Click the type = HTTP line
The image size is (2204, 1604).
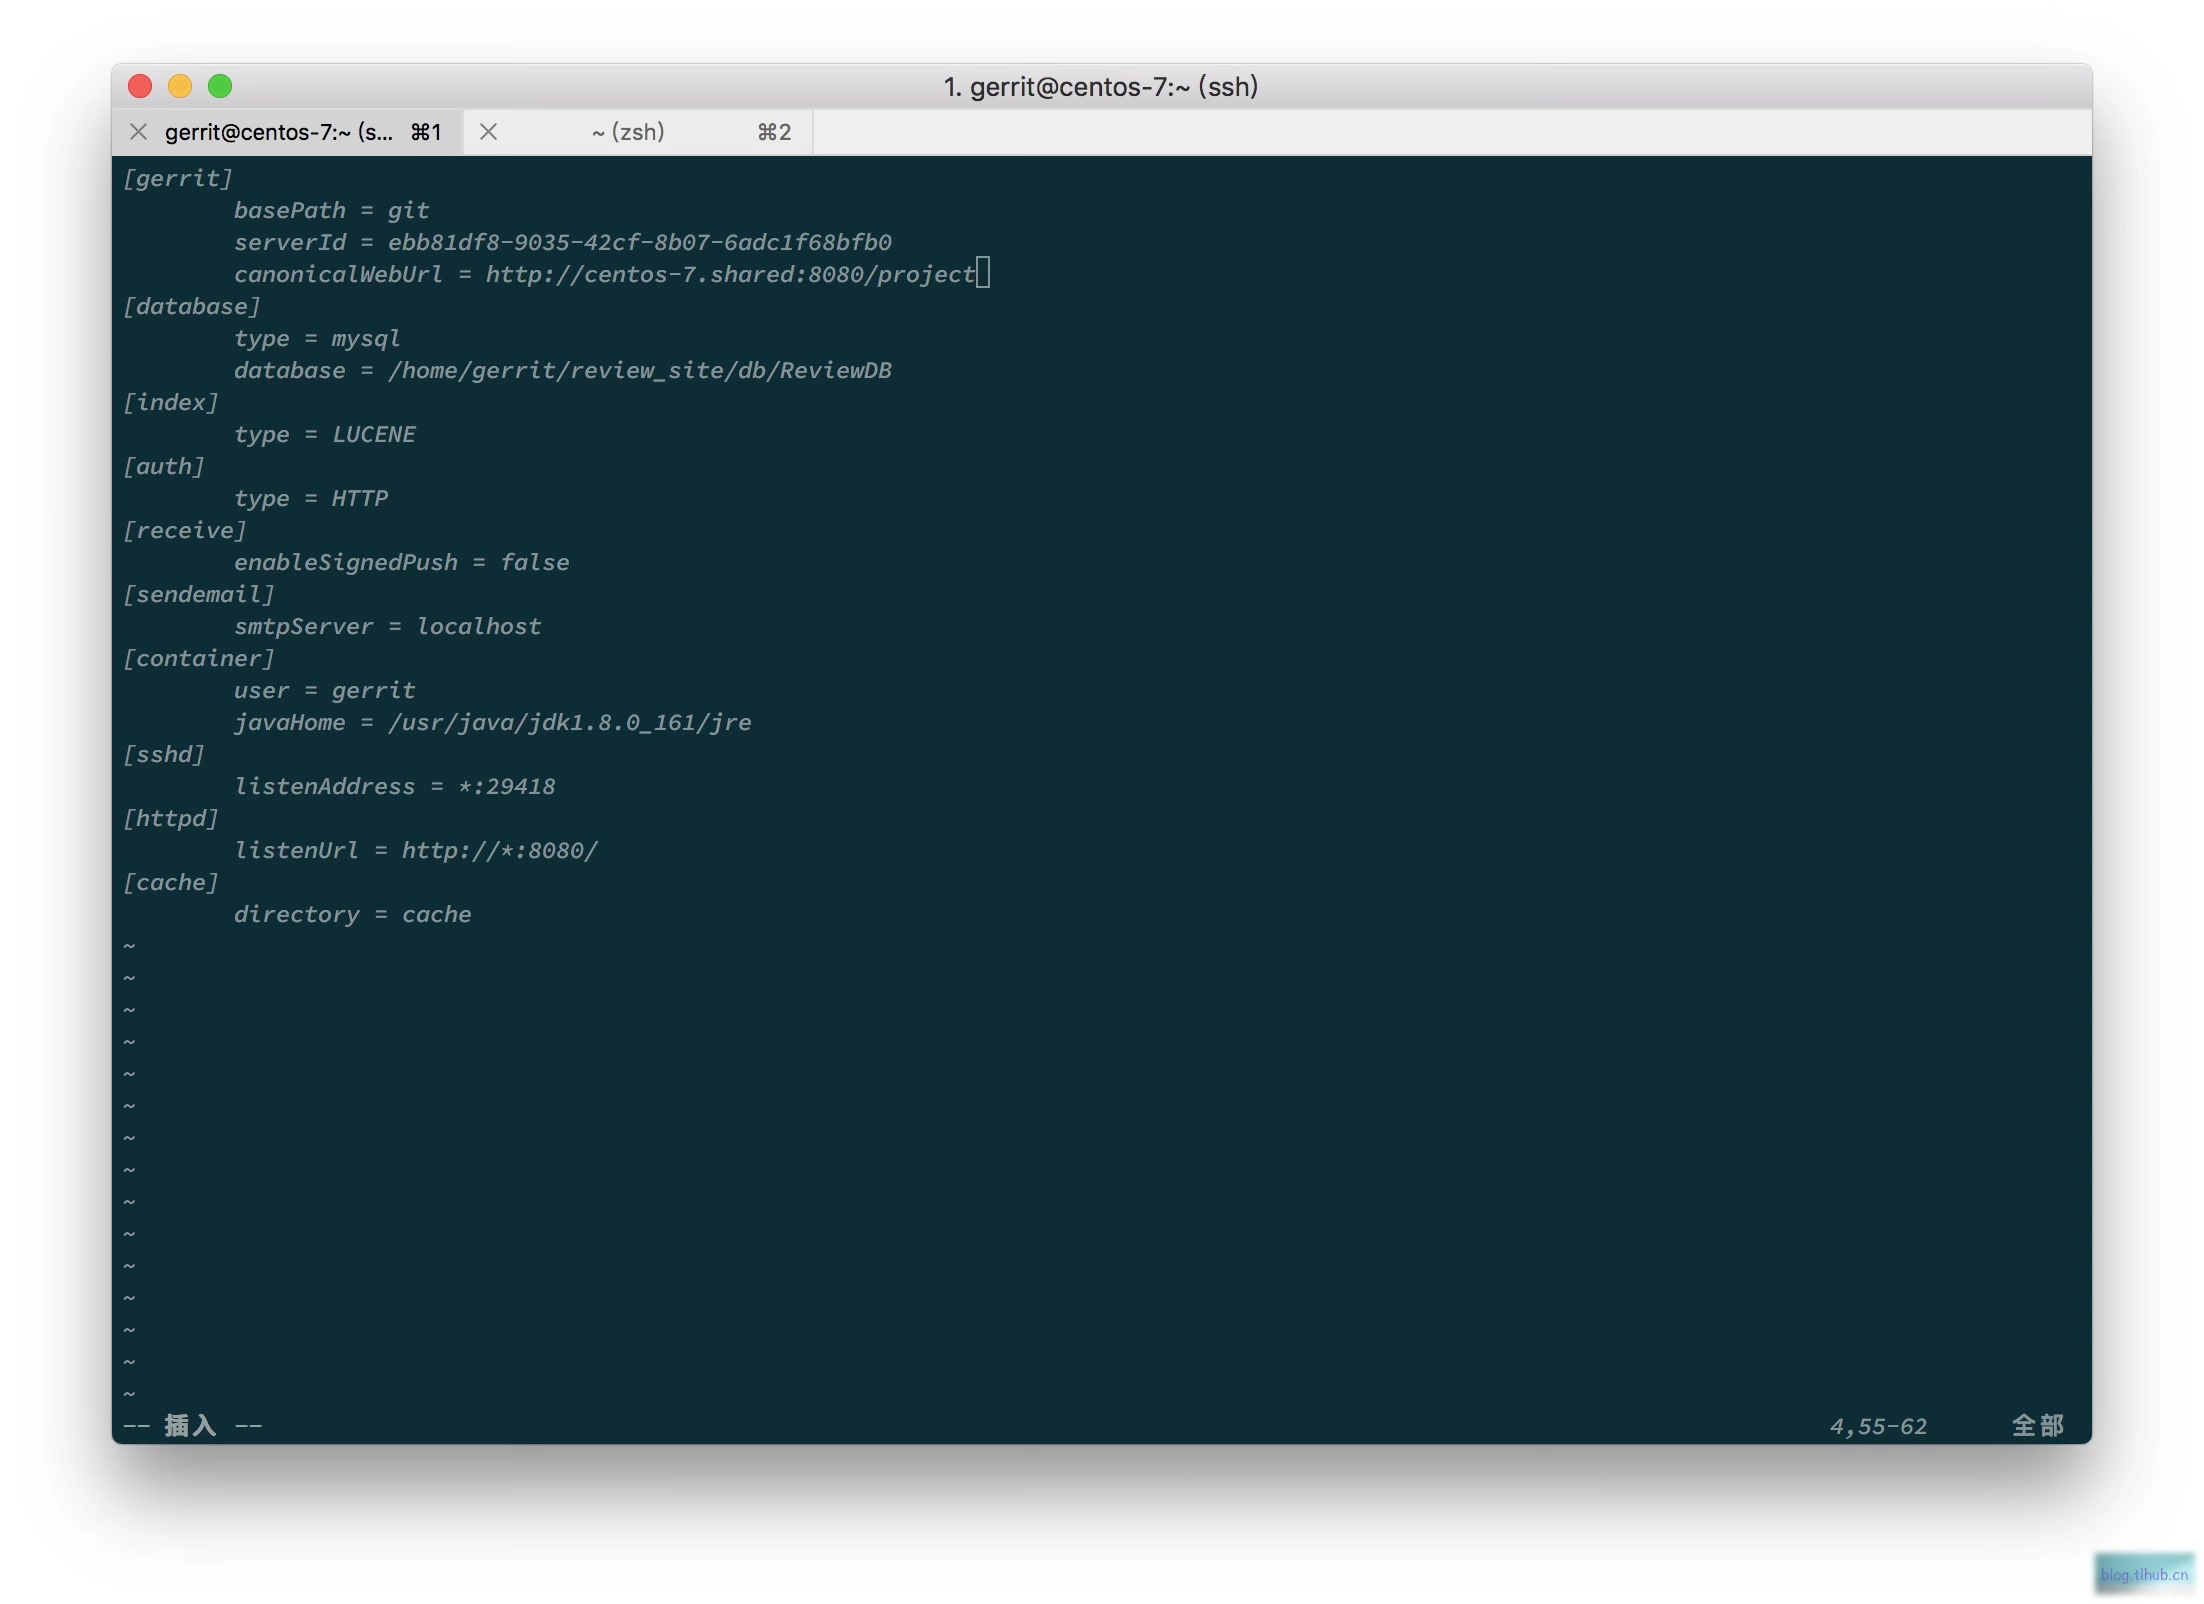point(311,499)
